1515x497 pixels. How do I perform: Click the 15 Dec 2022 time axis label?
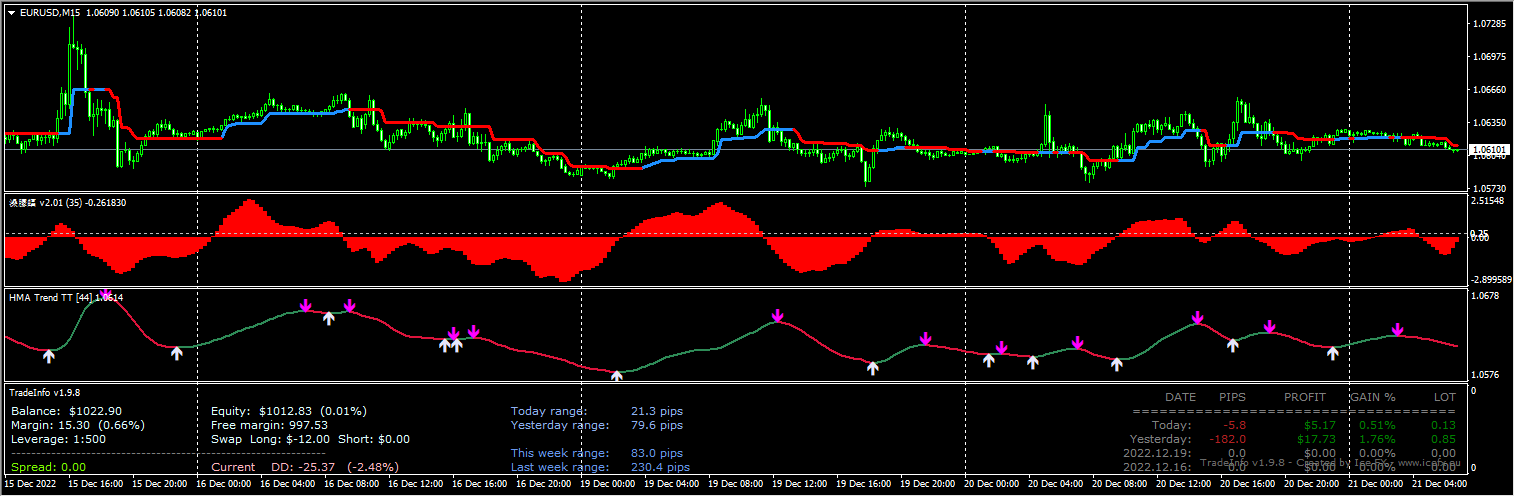tap(31, 484)
